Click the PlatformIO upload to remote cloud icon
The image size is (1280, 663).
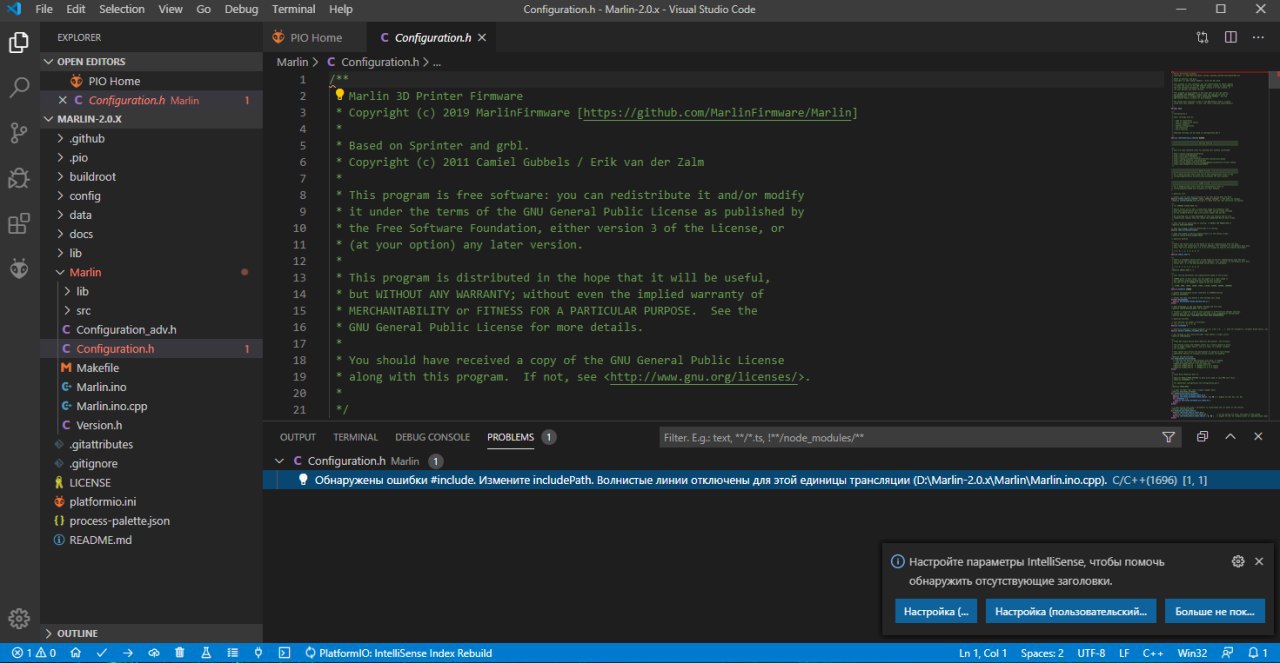(154, 653)
